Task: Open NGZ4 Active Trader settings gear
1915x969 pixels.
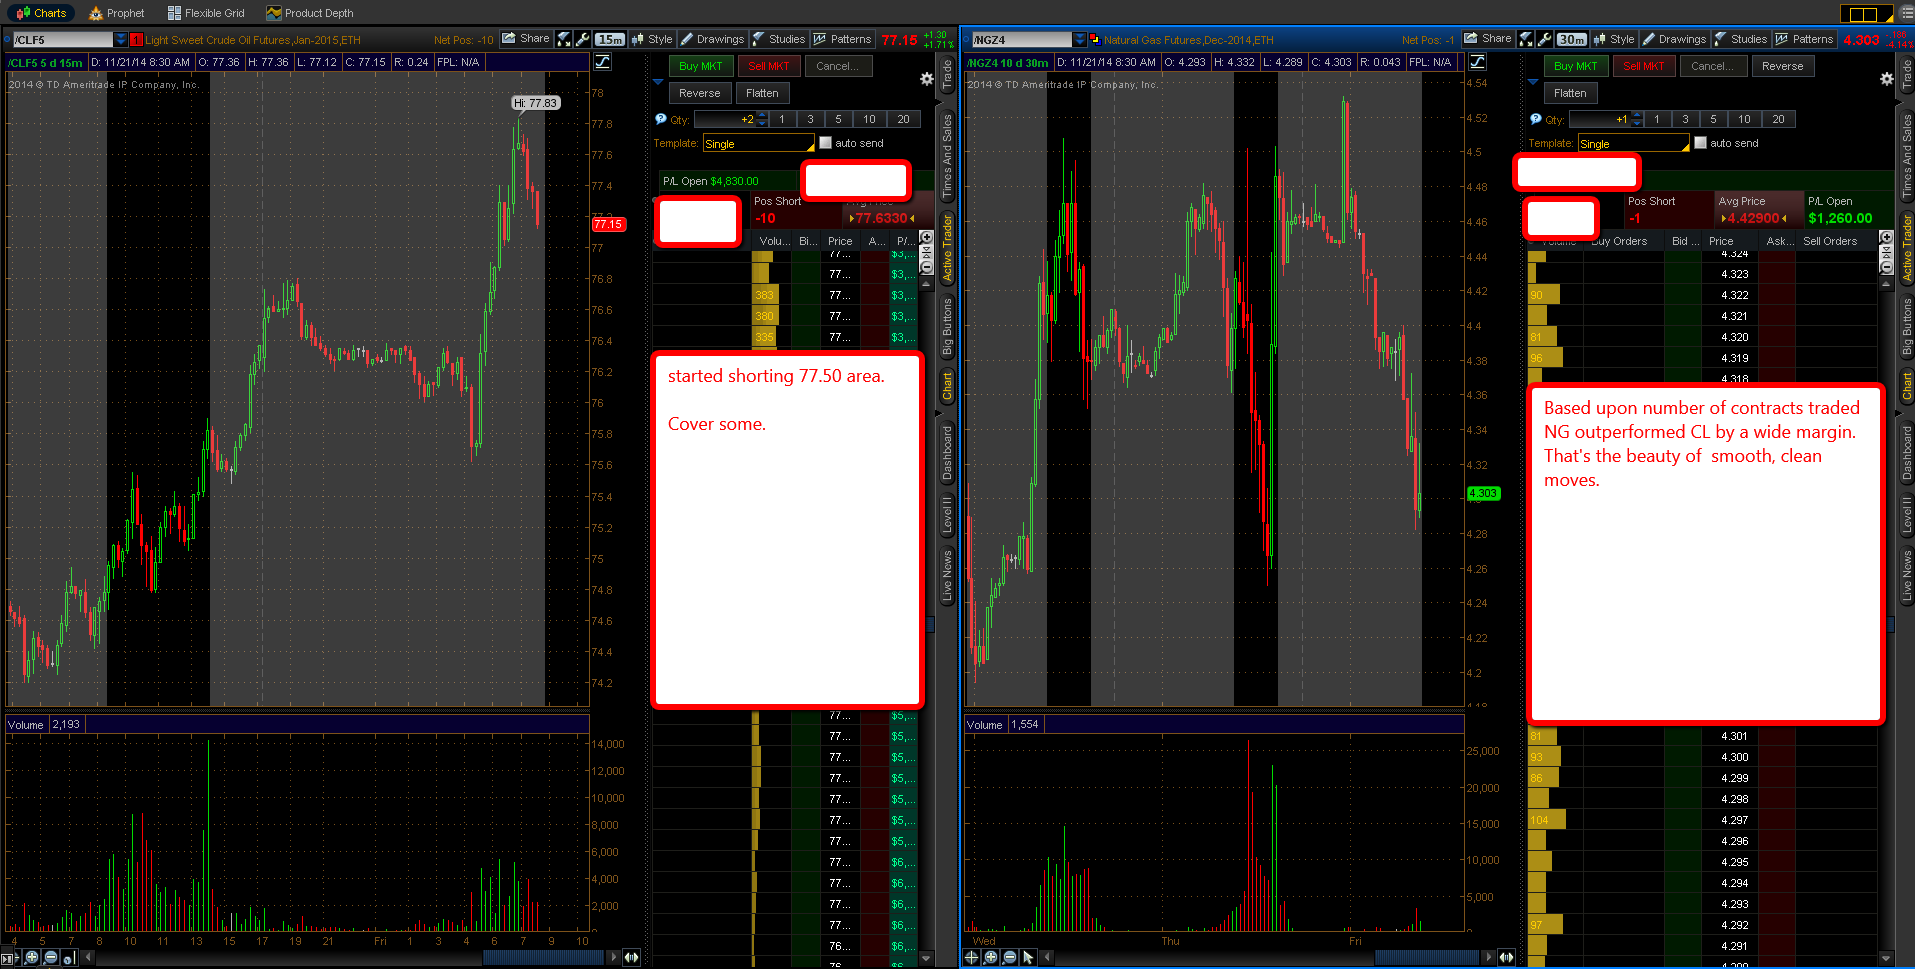Action: [x=1886, y=79]
